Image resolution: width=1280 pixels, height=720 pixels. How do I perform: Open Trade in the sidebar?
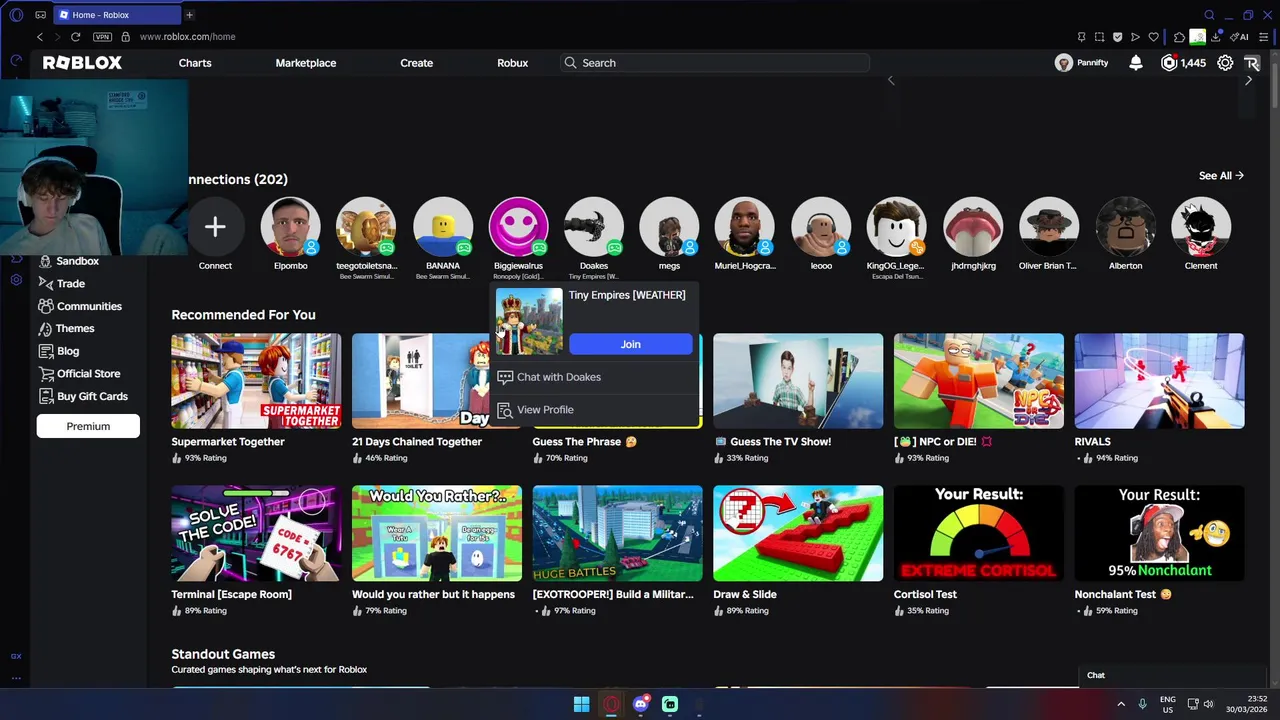click(62, 284)
